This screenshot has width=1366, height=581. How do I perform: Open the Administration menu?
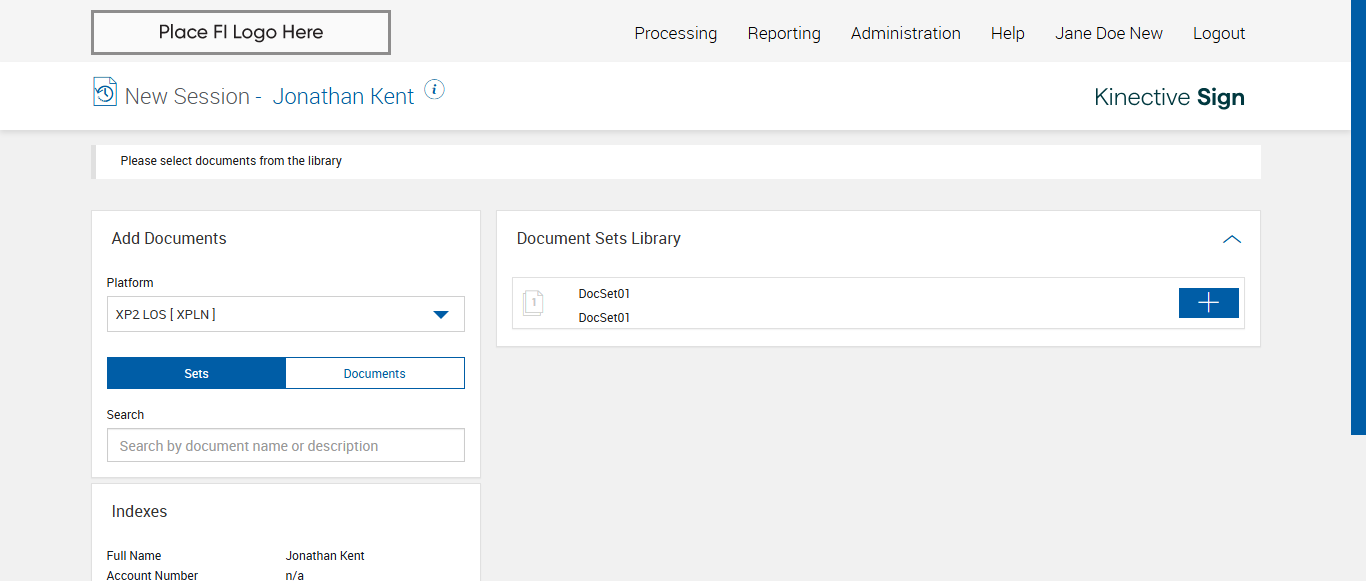tap(905, 33)
